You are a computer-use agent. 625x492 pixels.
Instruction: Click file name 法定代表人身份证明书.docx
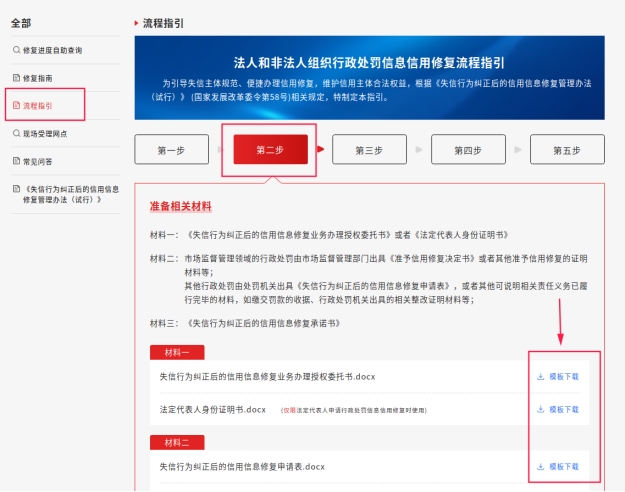pos(212,409)
